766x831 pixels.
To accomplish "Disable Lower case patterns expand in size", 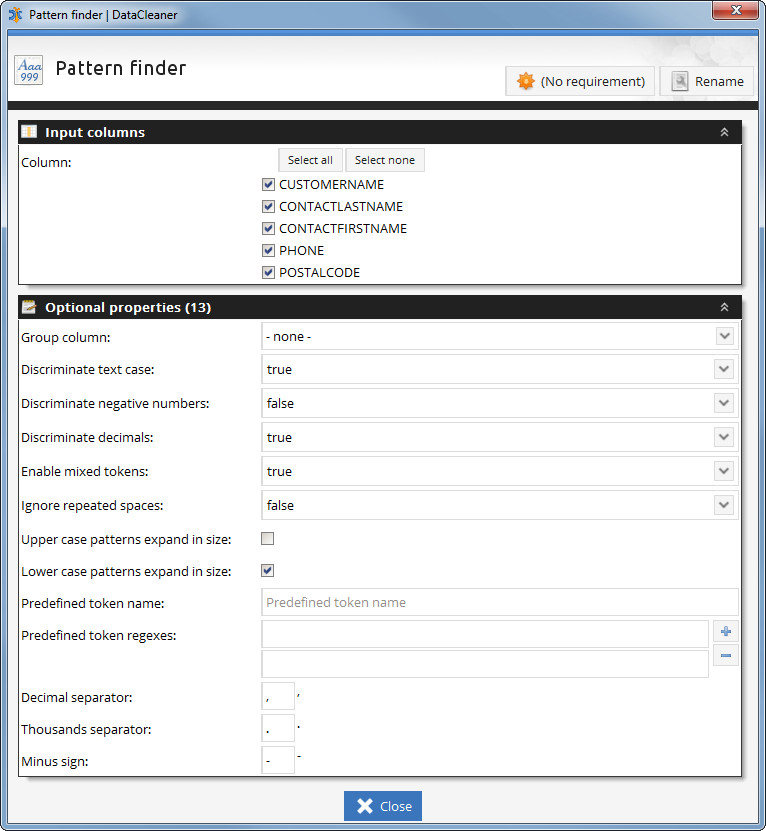I will click(268, 571).
